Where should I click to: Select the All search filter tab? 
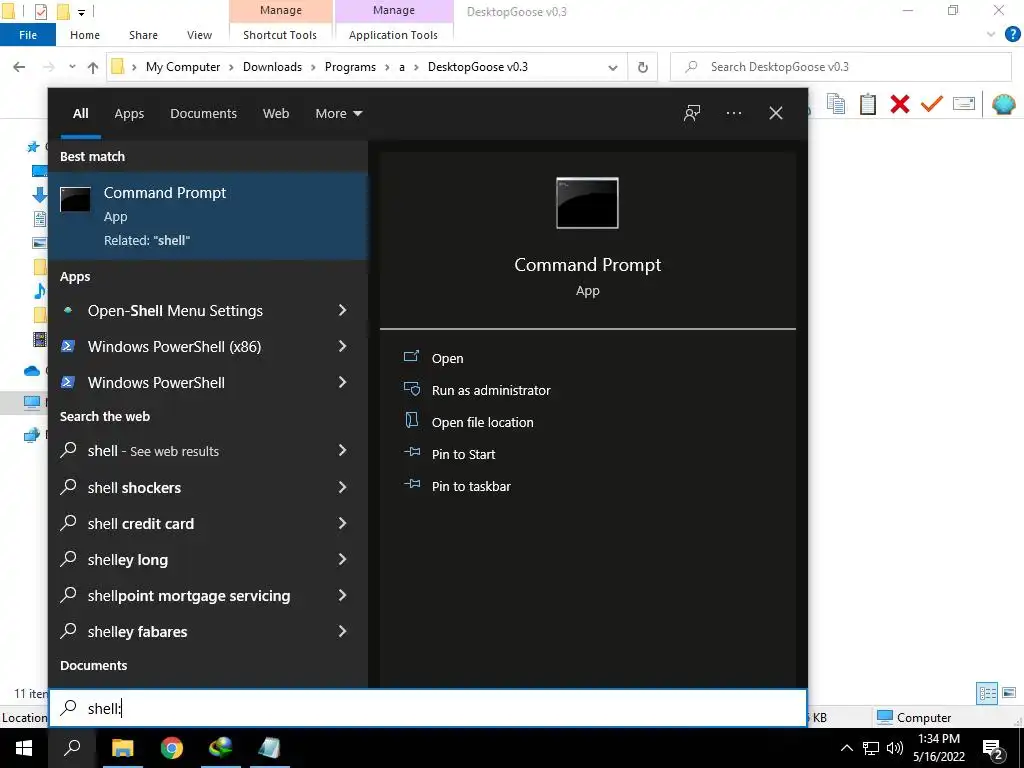80,113
